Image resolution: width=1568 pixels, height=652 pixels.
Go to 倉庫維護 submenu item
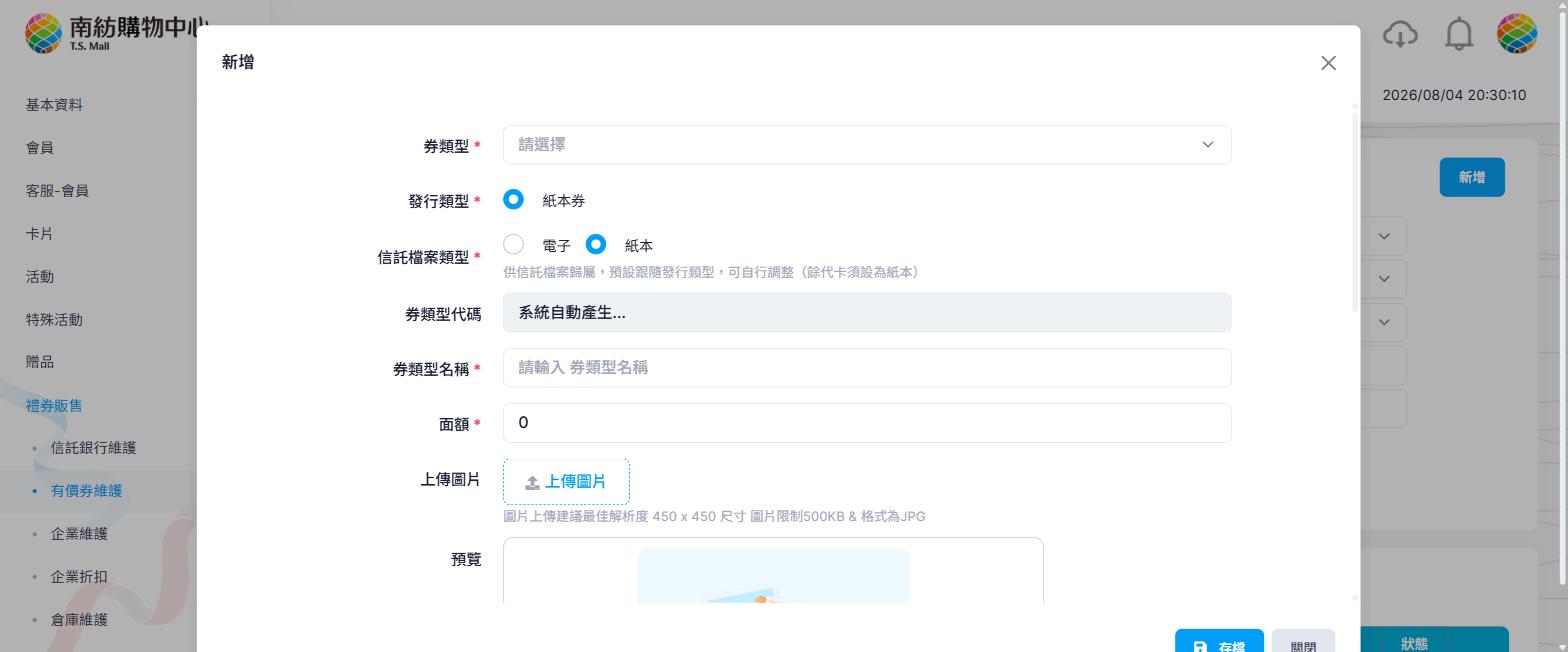point(79,620)
